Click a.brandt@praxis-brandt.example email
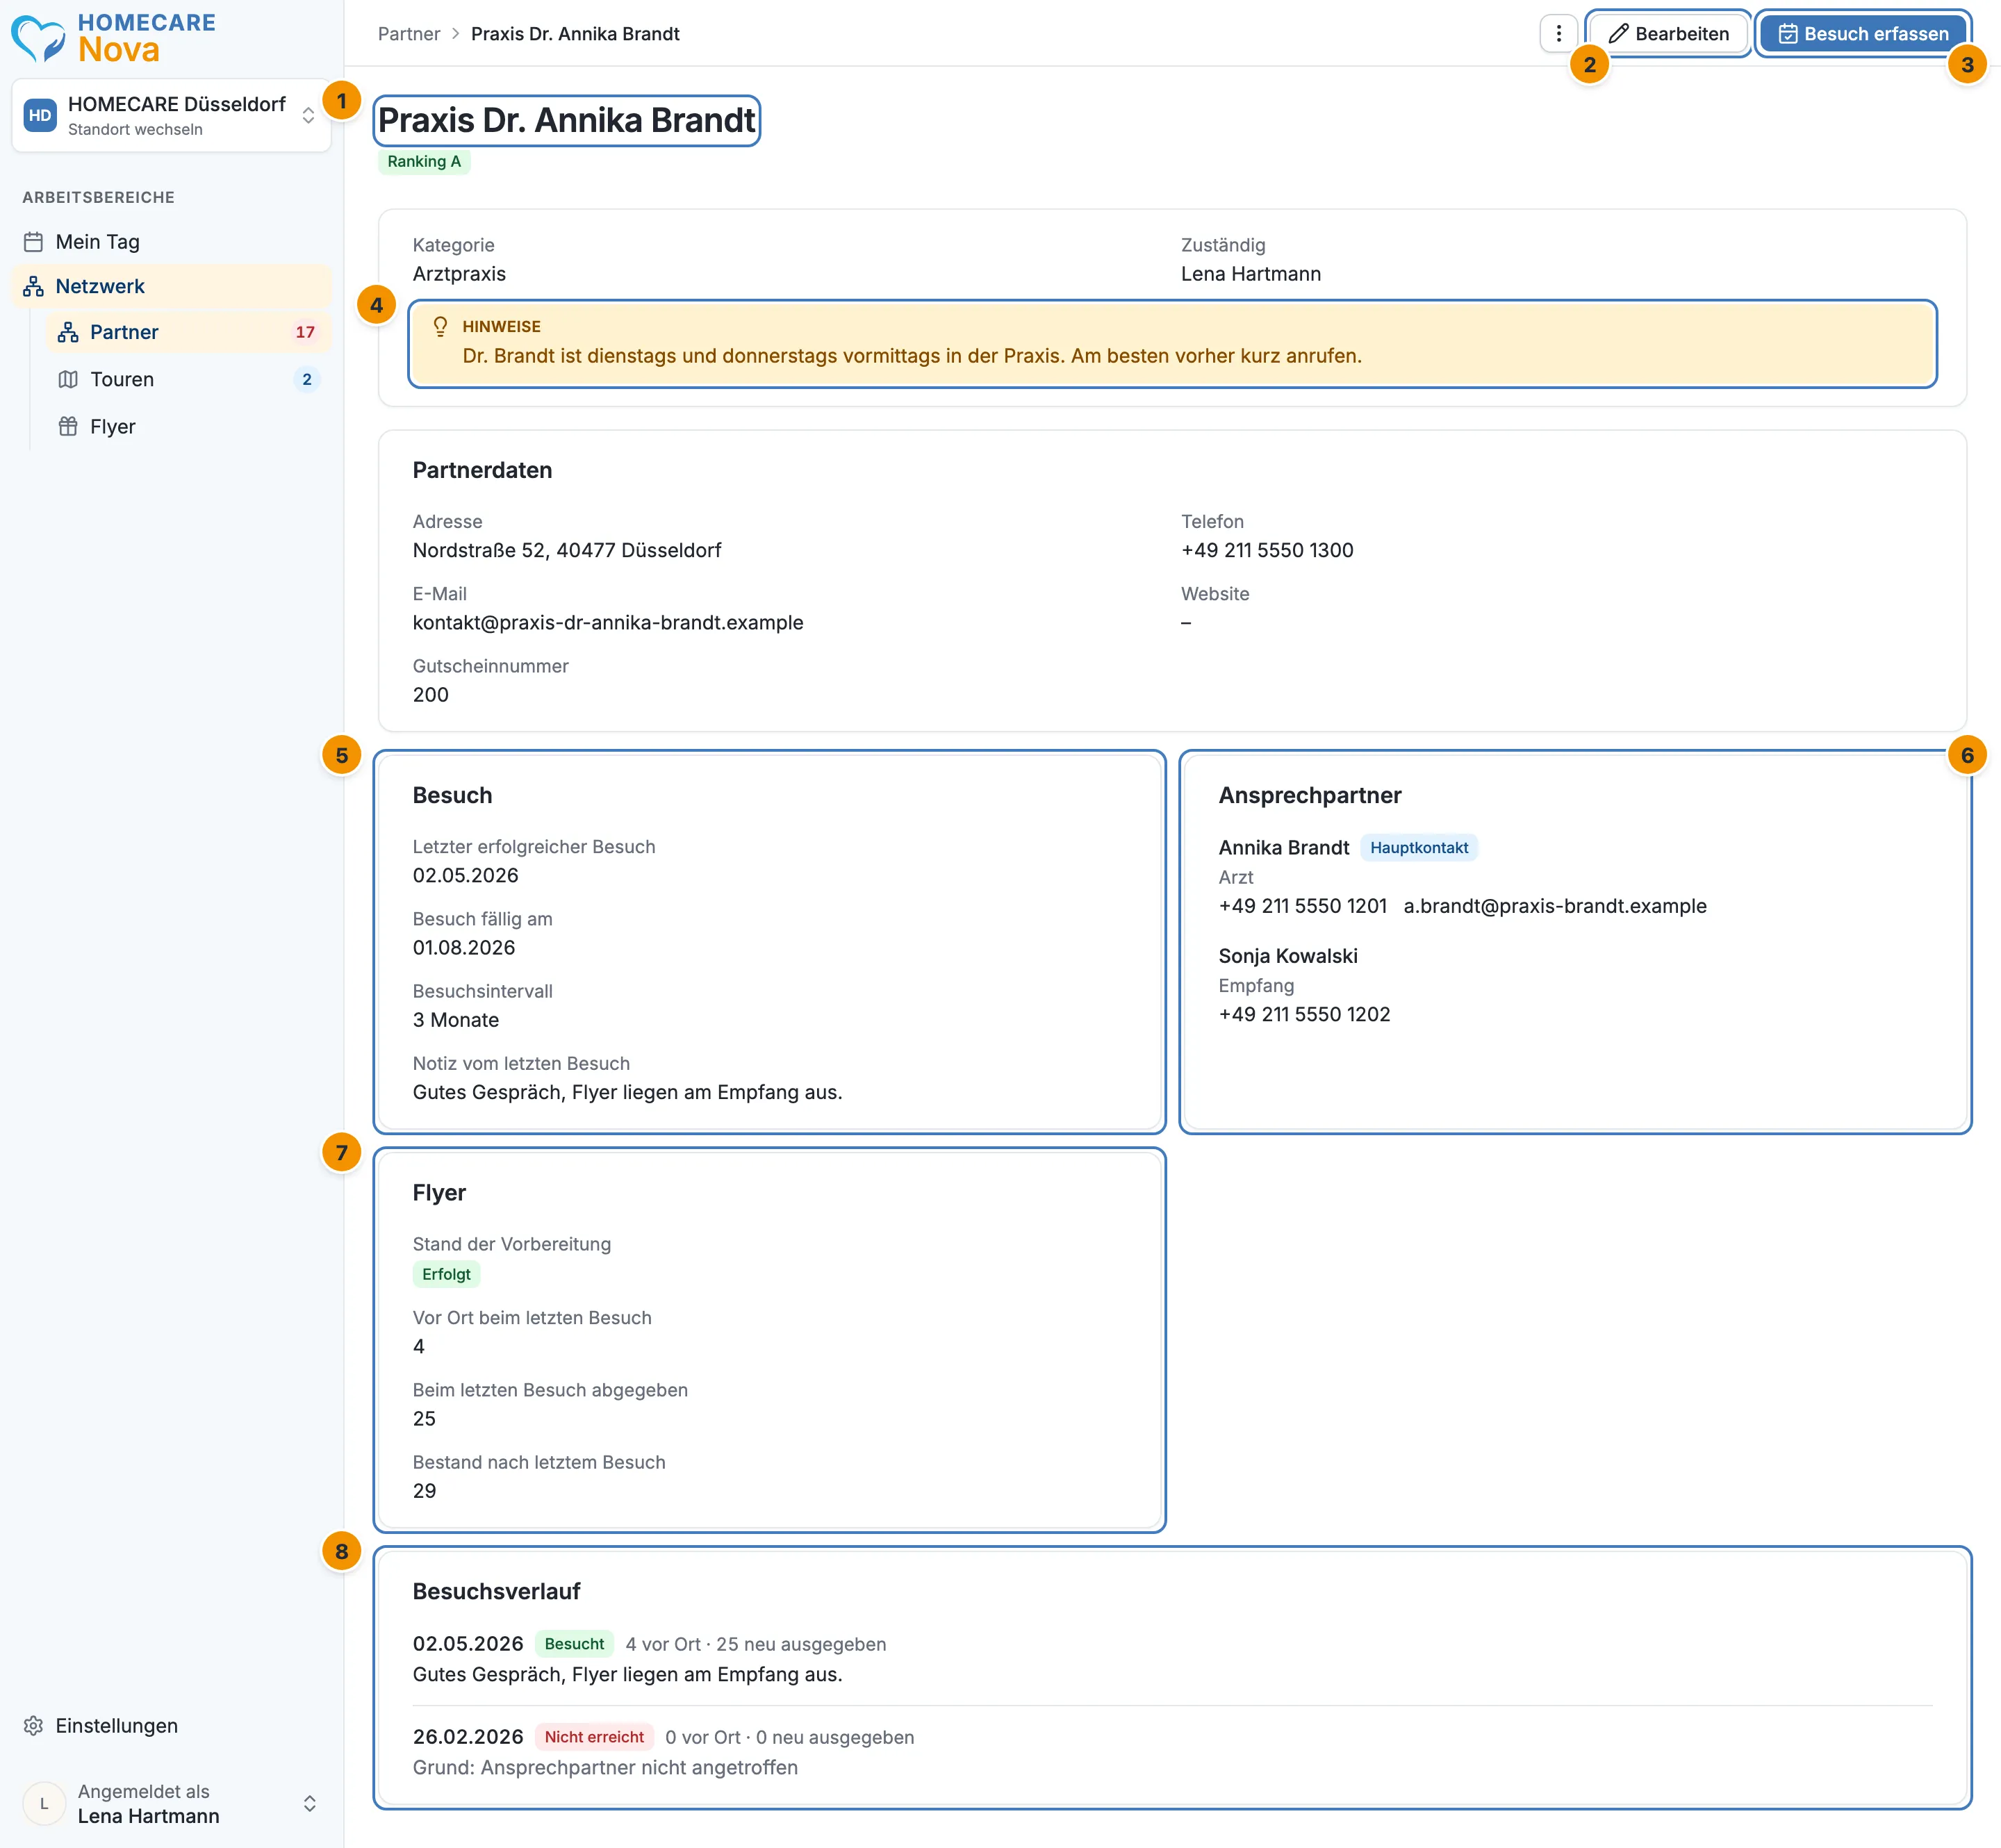The image size is (2001, 1848). pyautogui.click(x=1555, y=906)
